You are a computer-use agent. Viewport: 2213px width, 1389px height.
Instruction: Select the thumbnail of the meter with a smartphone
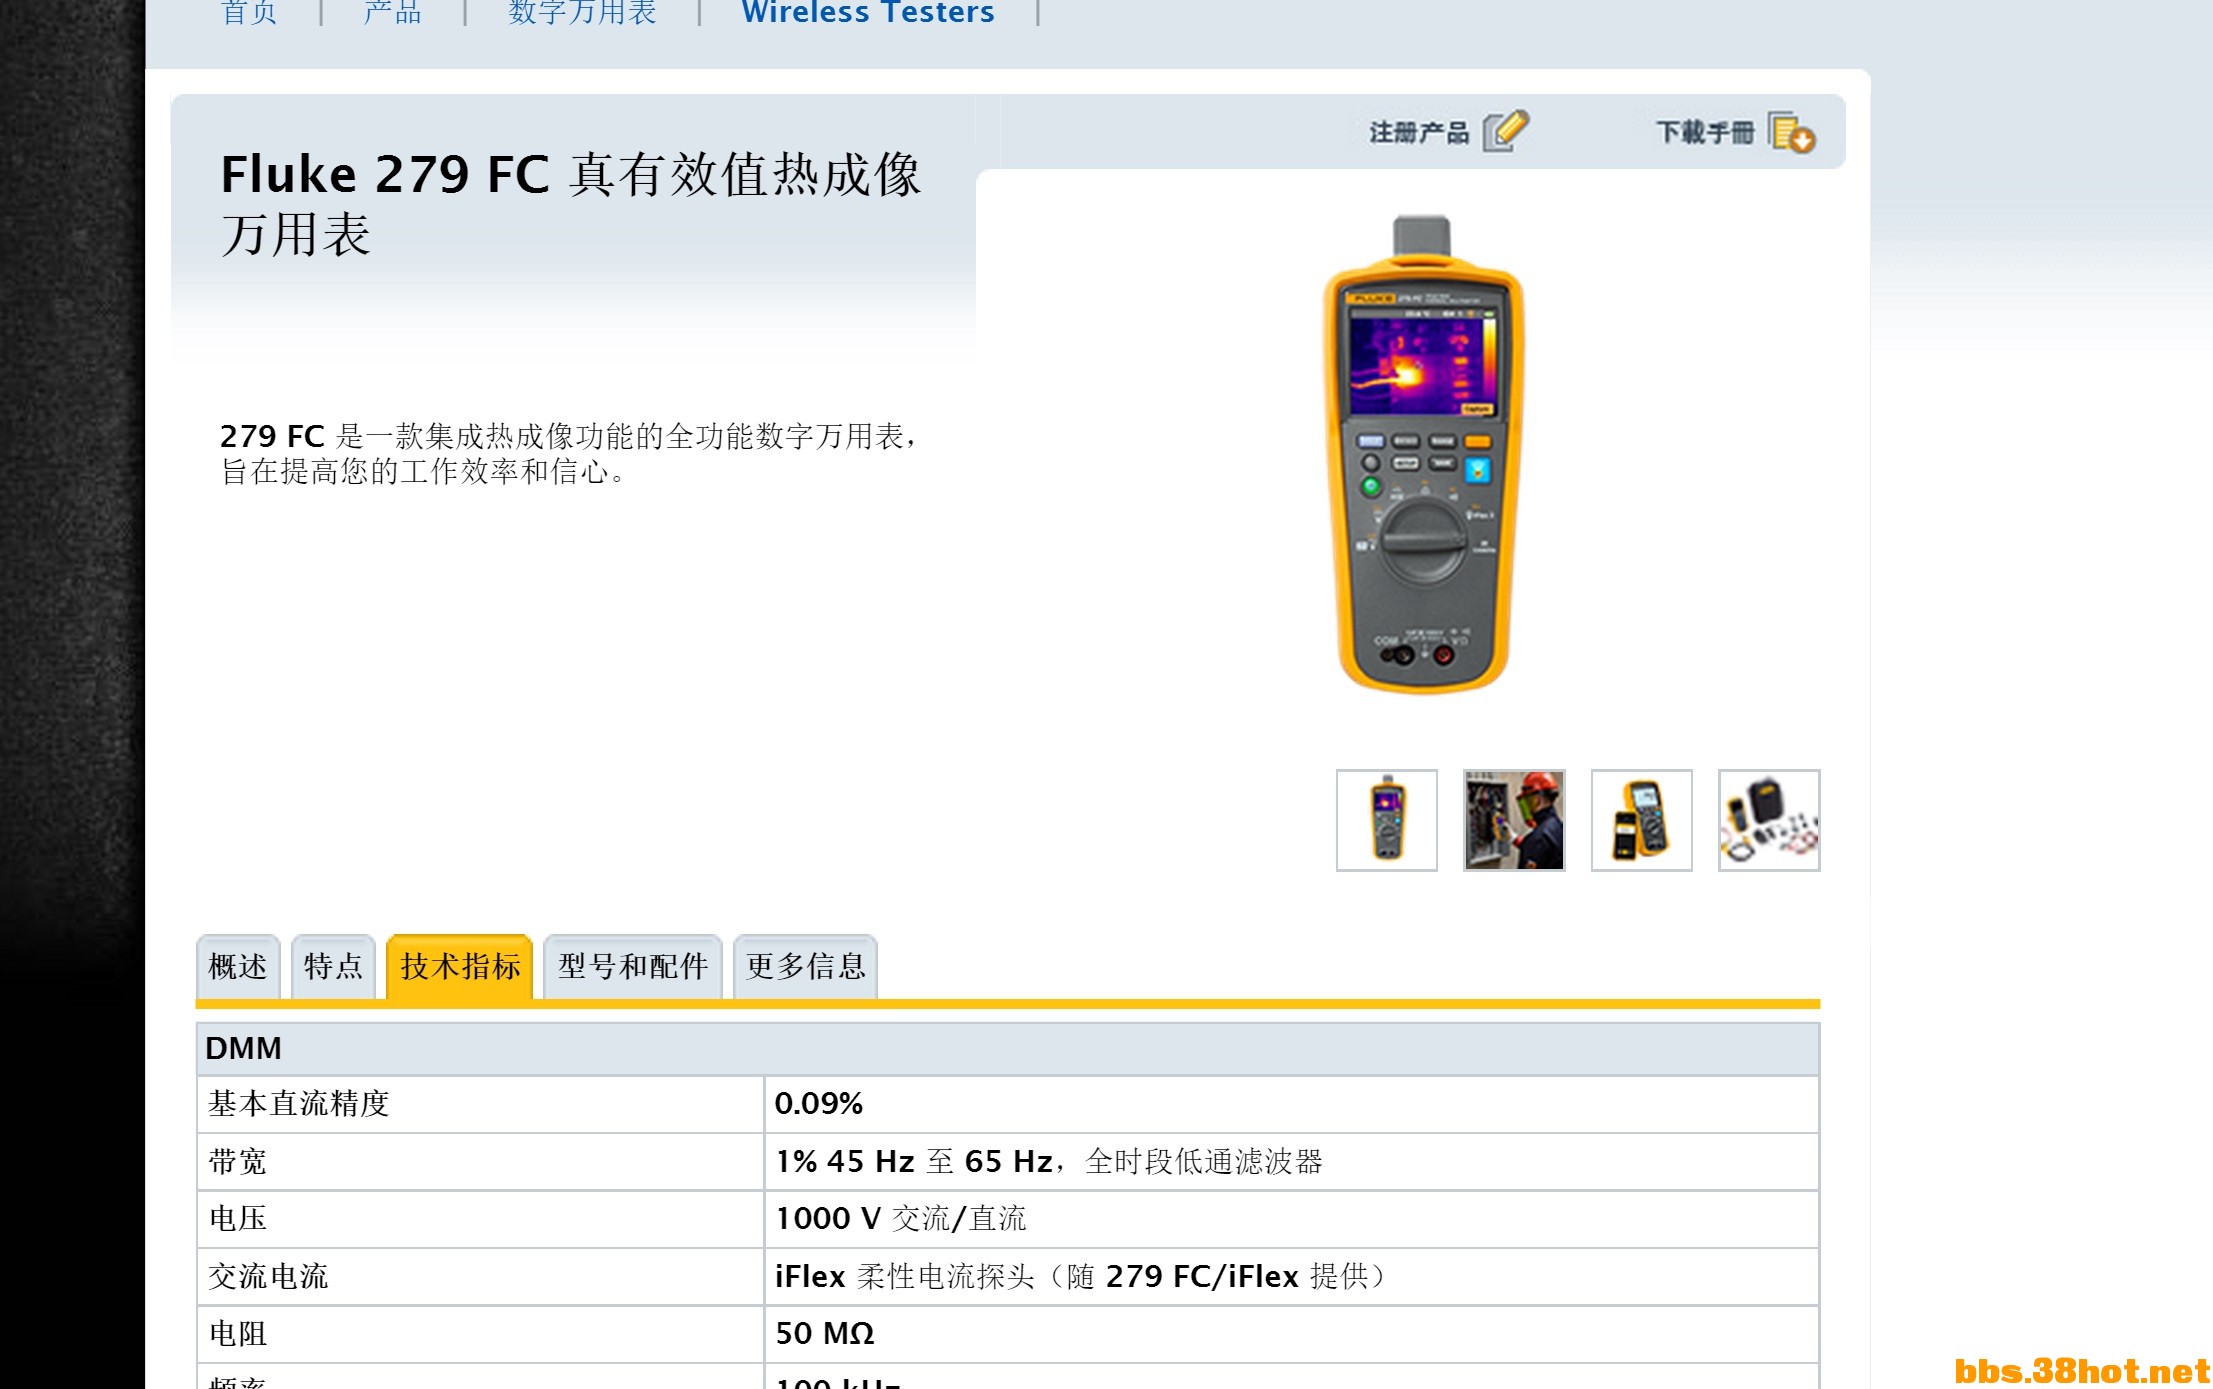click(1642, 820)
